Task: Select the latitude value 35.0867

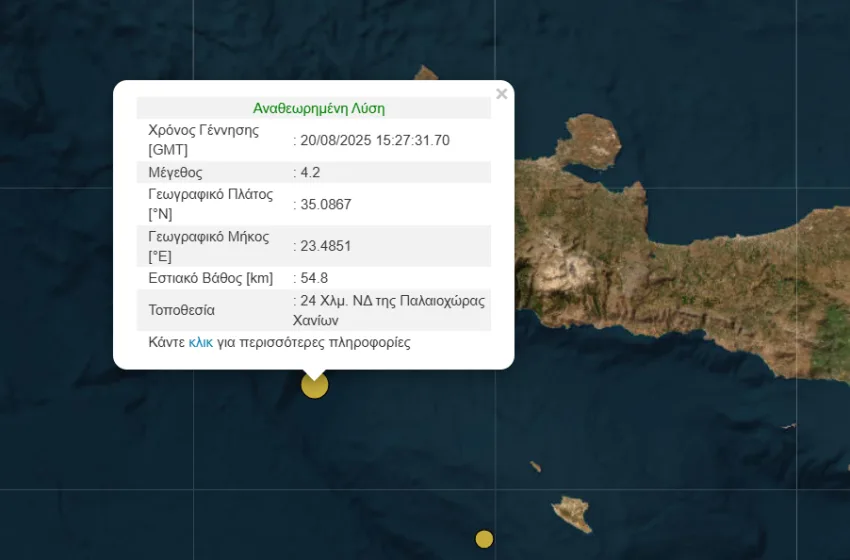Action: click(324, 204)
